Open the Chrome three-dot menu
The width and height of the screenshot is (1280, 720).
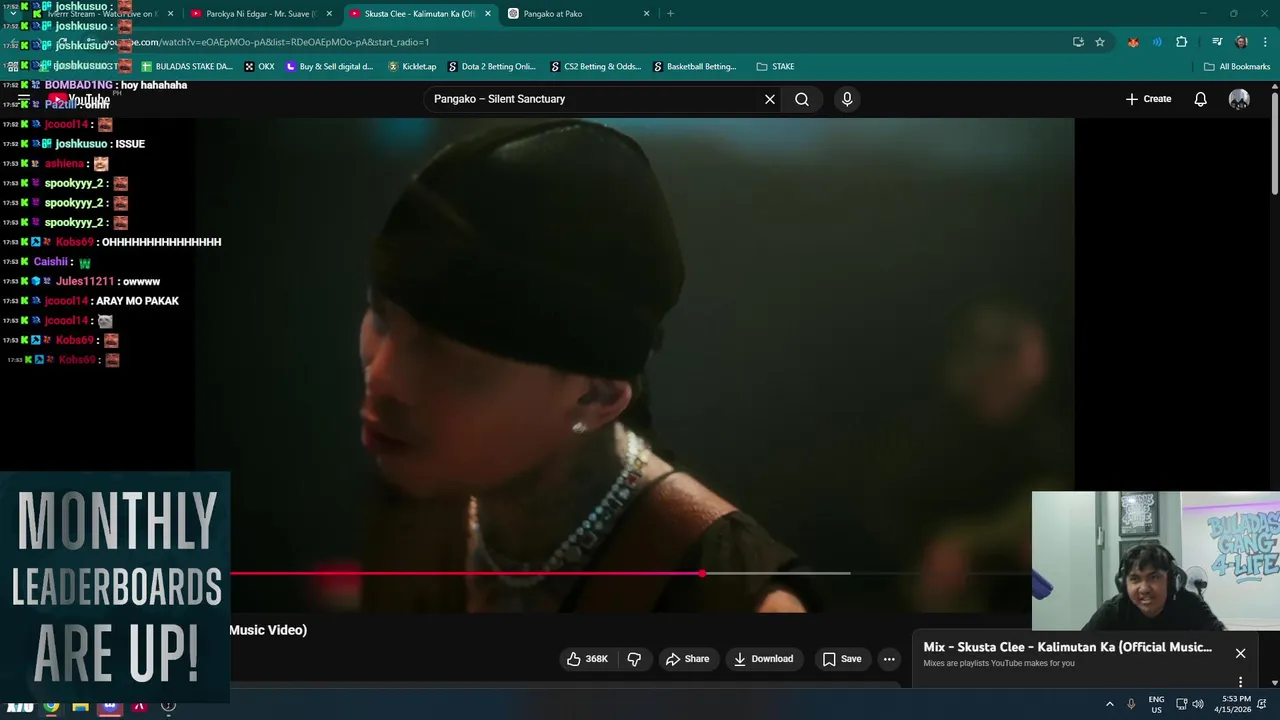click(1263, 42)
